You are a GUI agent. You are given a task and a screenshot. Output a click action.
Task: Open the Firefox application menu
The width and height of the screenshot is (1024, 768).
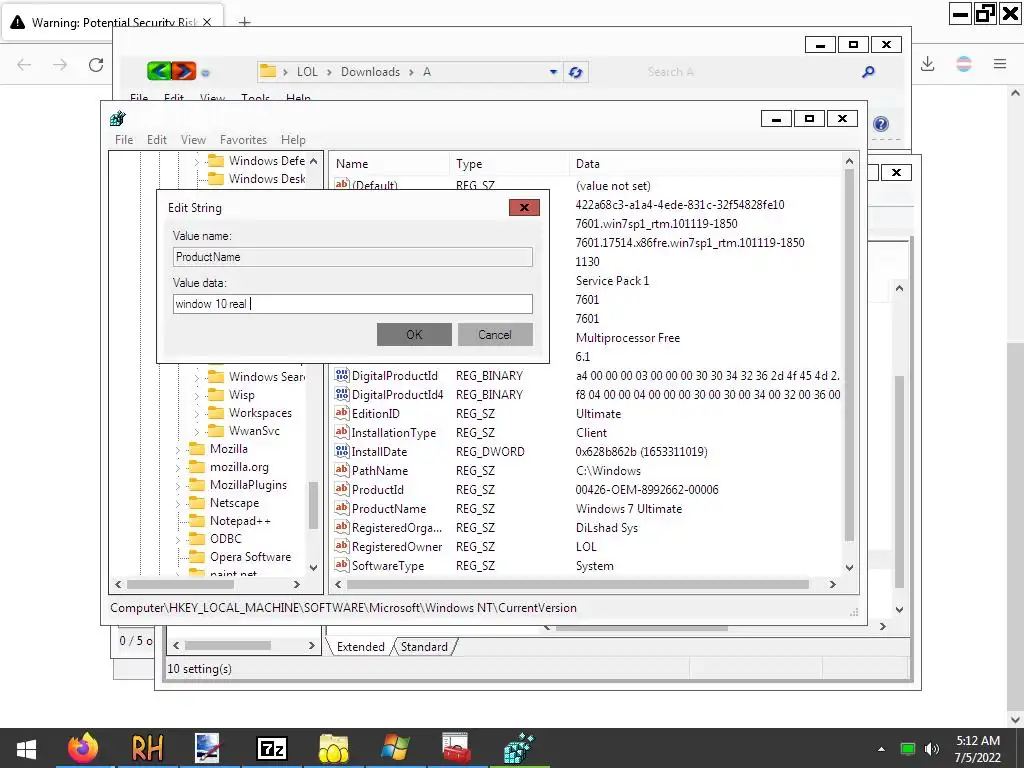pyautogui.click(x=1000, y=64)
